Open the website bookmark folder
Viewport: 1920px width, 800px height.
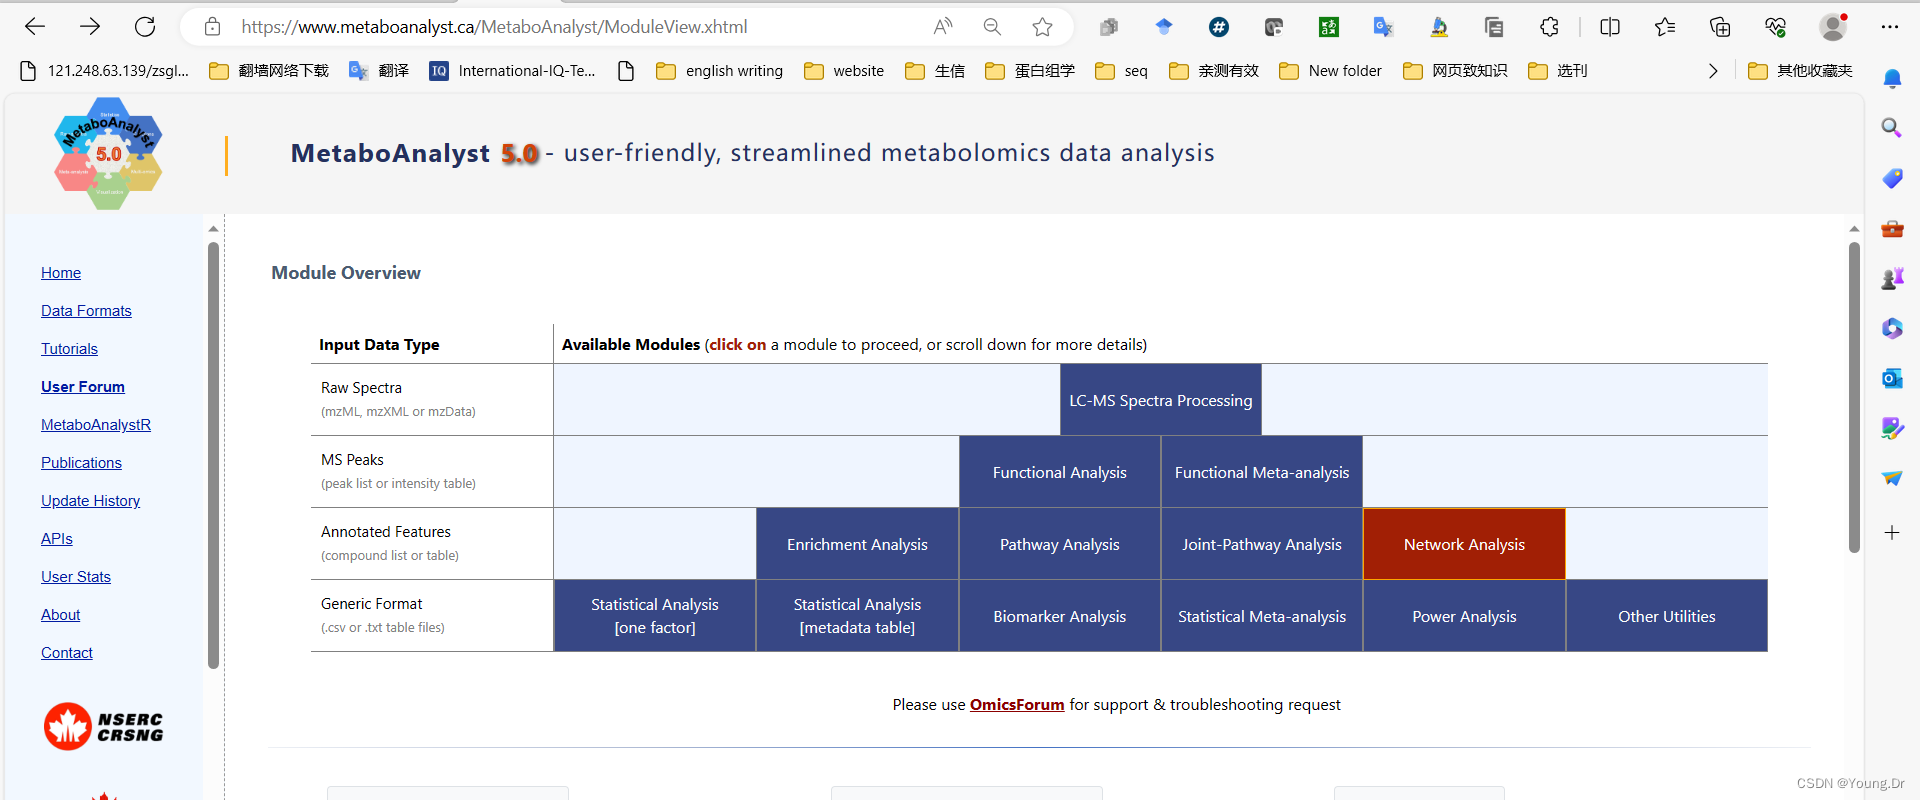point(845,71)
